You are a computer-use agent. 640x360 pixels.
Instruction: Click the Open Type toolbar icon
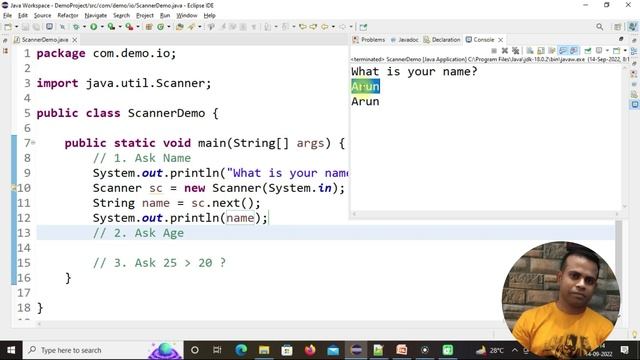tap(180, 27)
